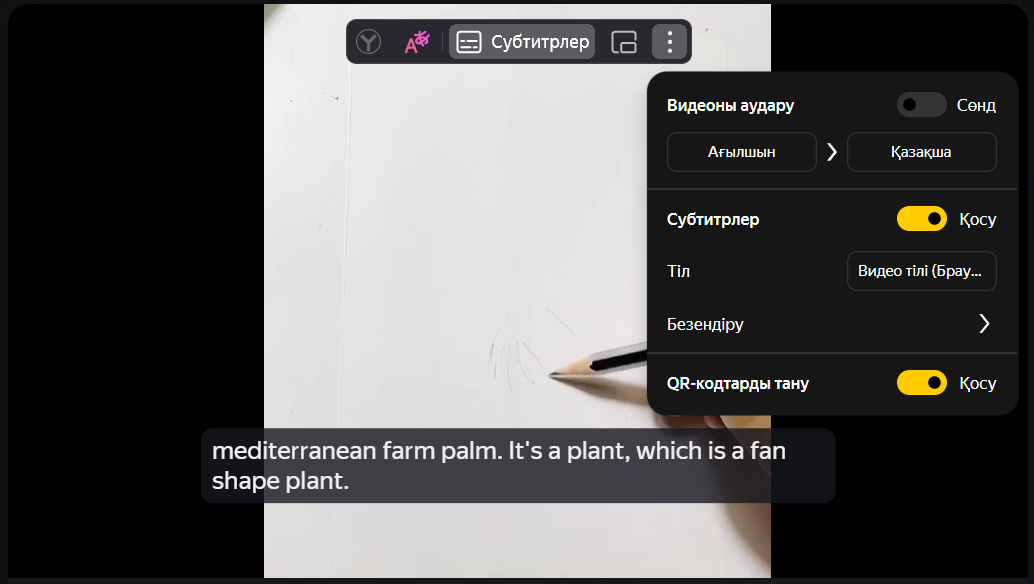Click the Видеоны аудару label
This screenshot has height=584, width=1034.
[x=730, y=105]
